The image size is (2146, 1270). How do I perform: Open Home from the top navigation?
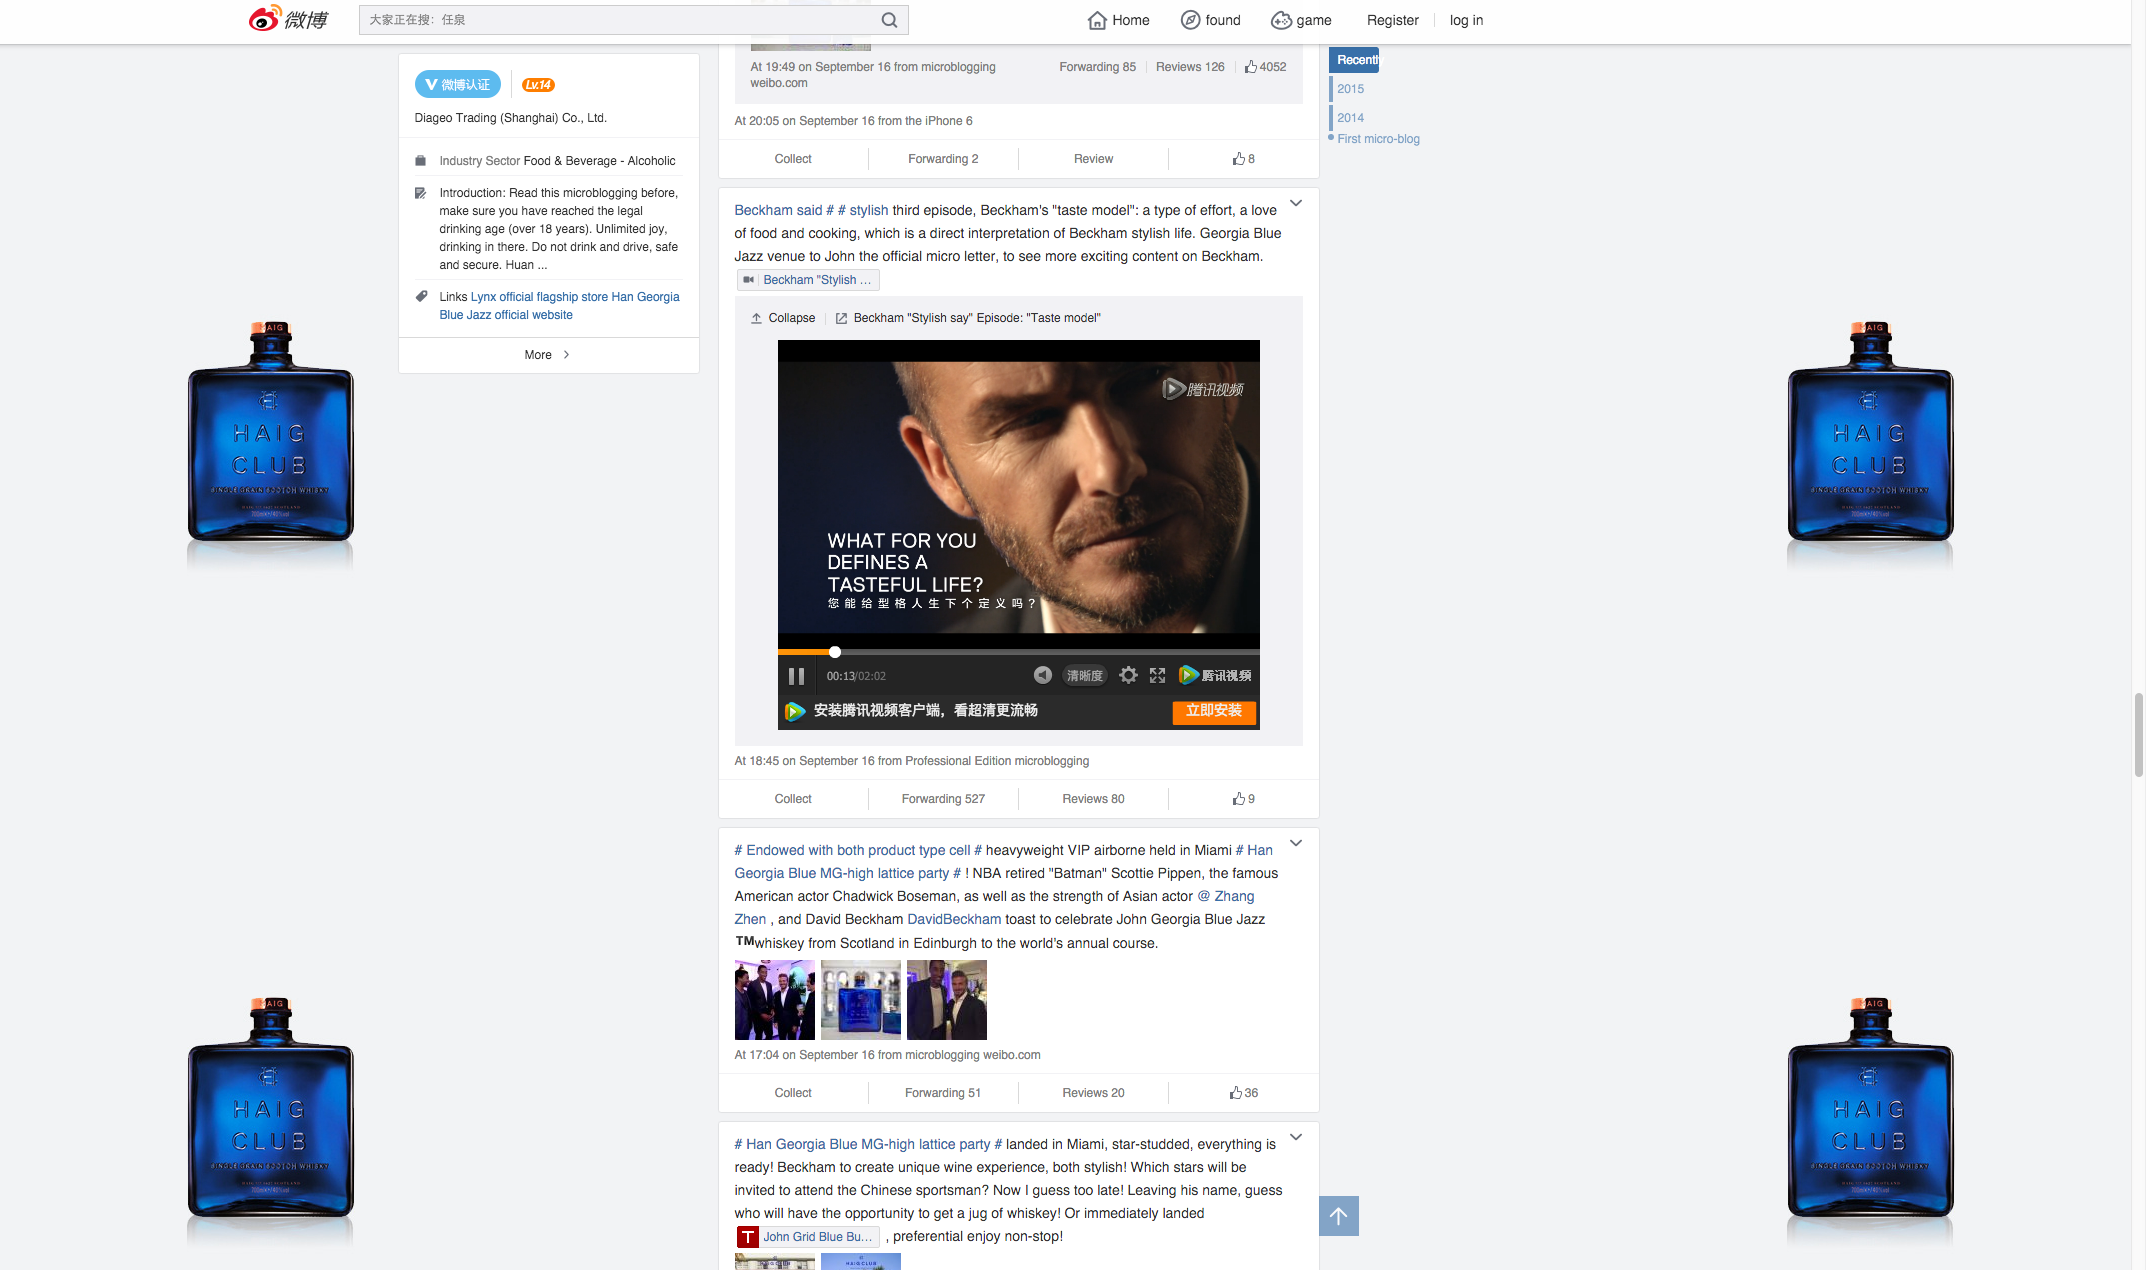click(1118, 20)
